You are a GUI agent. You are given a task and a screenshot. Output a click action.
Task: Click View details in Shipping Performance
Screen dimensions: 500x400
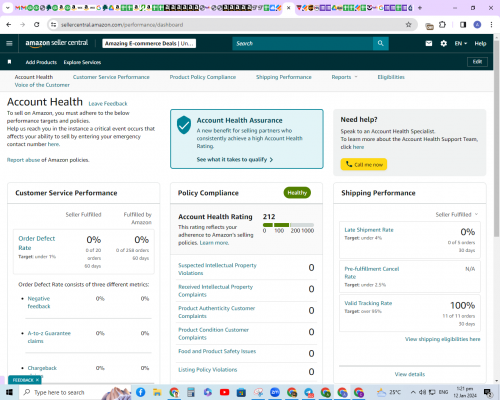click(410, 374)
